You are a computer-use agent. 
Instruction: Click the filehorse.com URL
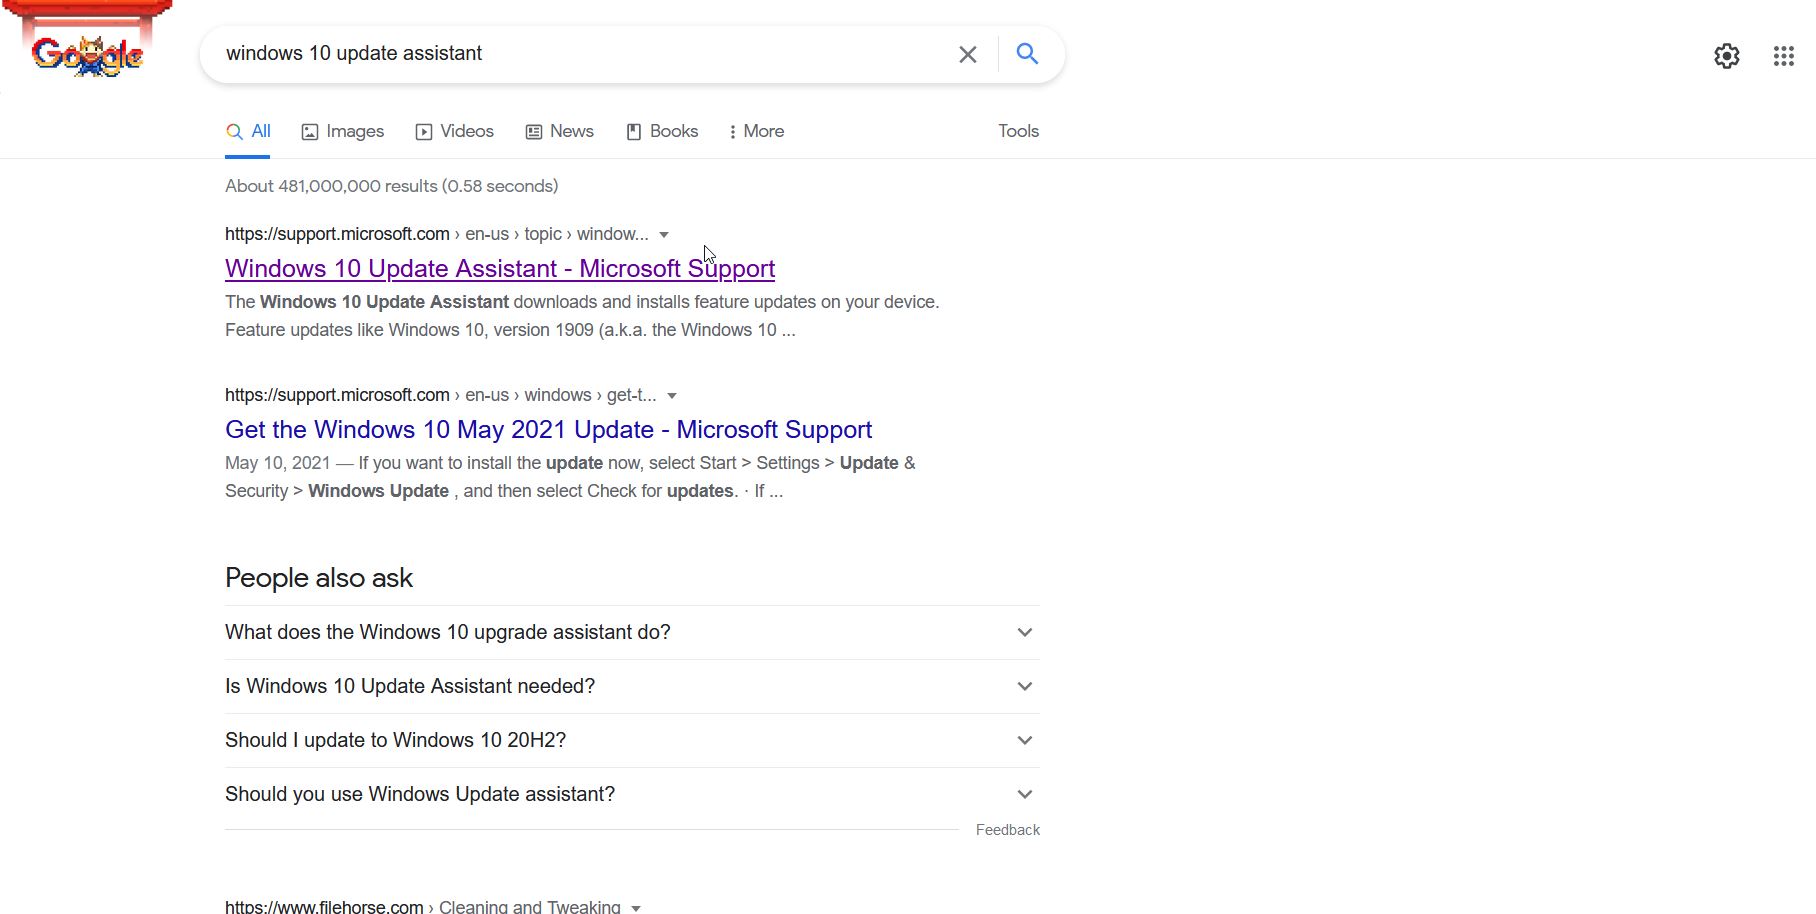(324, 906)
